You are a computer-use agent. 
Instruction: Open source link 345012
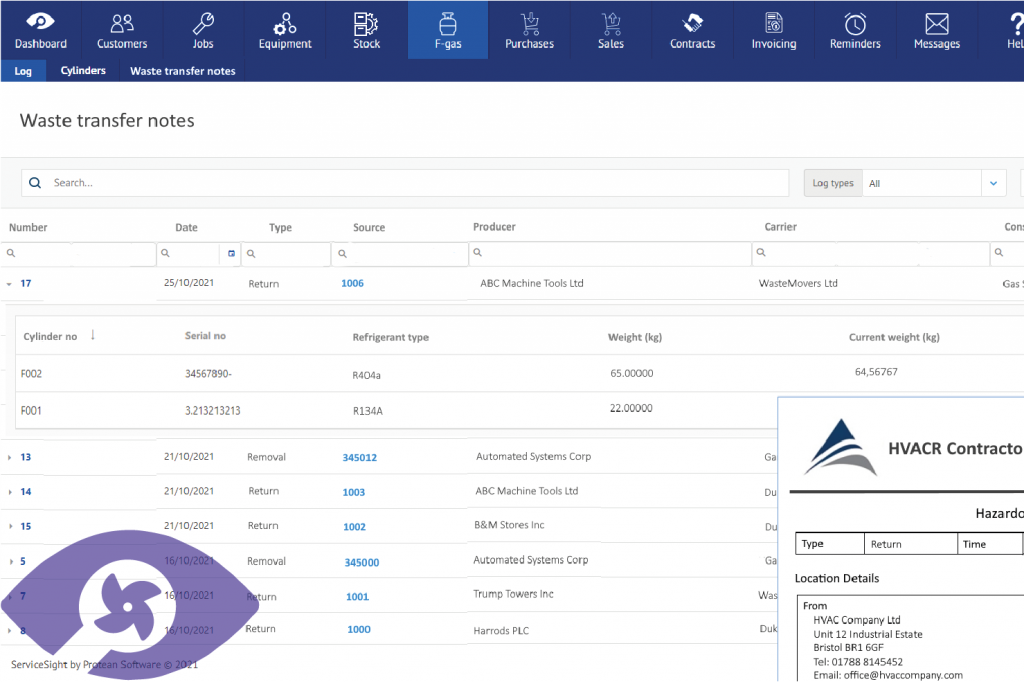360,457
